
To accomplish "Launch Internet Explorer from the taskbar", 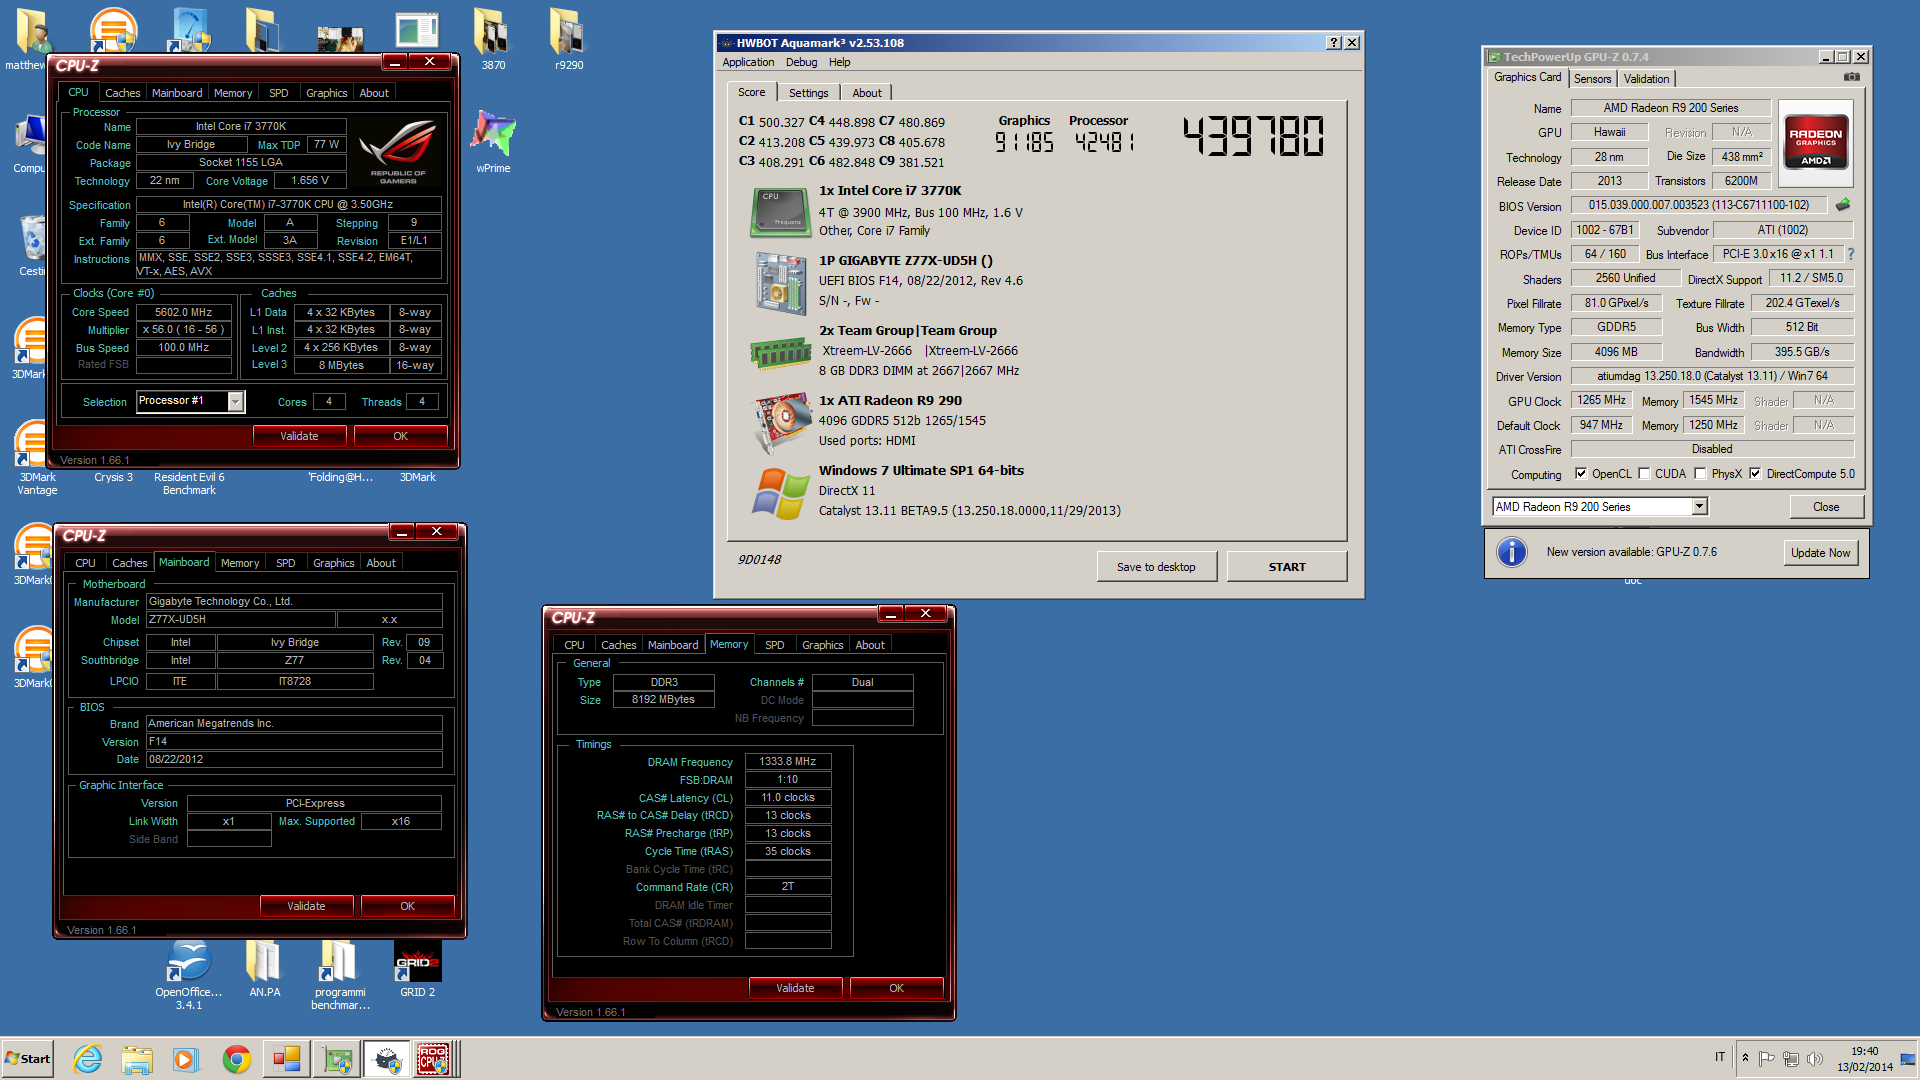I will 88,1059.
